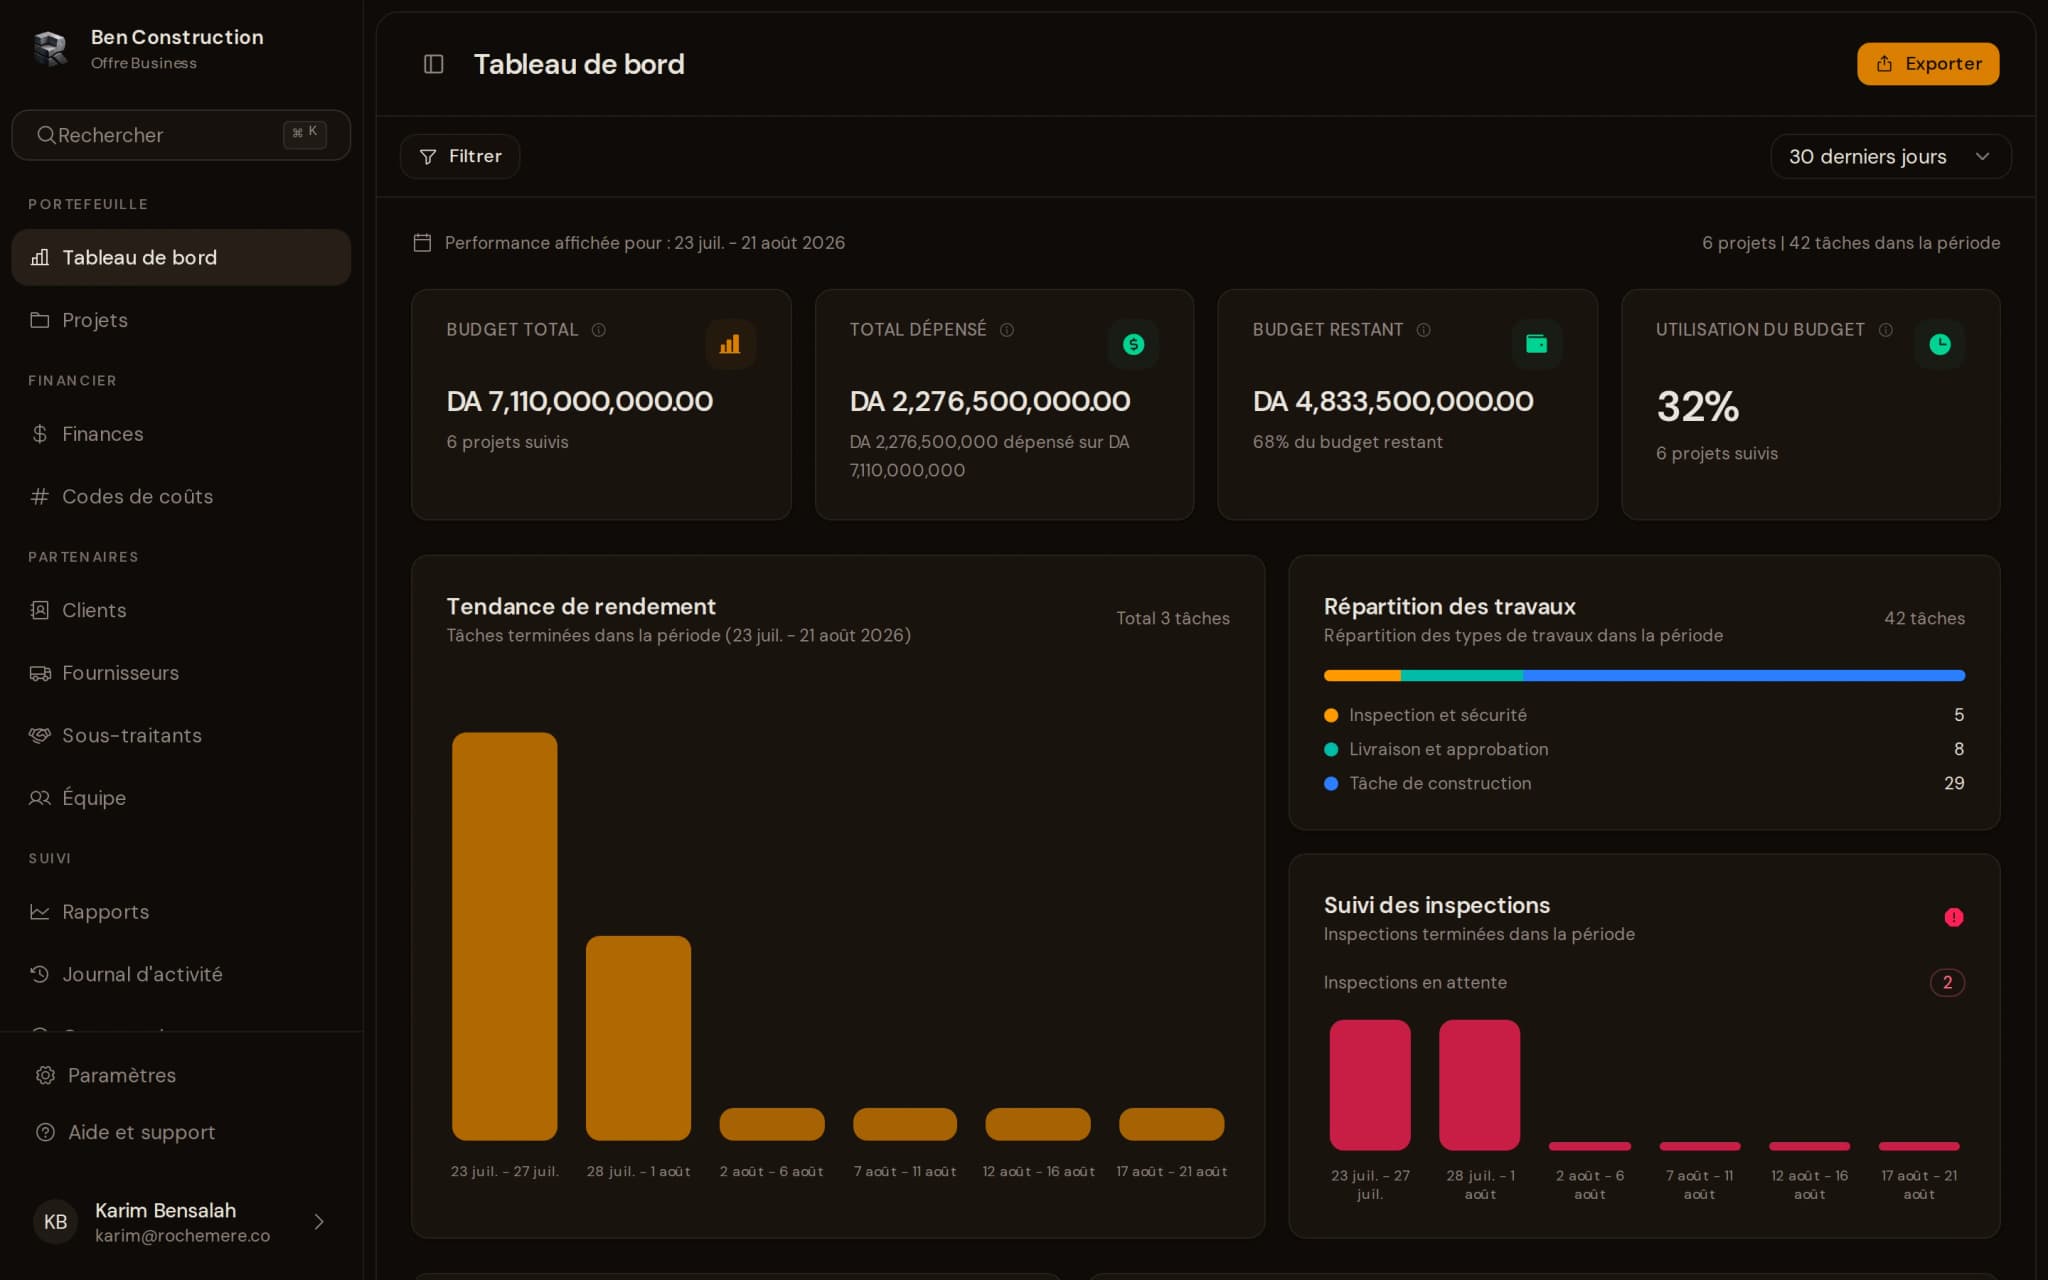Click the orange segment of Répartition bar
Image resolution: width=2048 pixels, height=1280 pixels.
pyautogui.click(x=1362, y=676)
